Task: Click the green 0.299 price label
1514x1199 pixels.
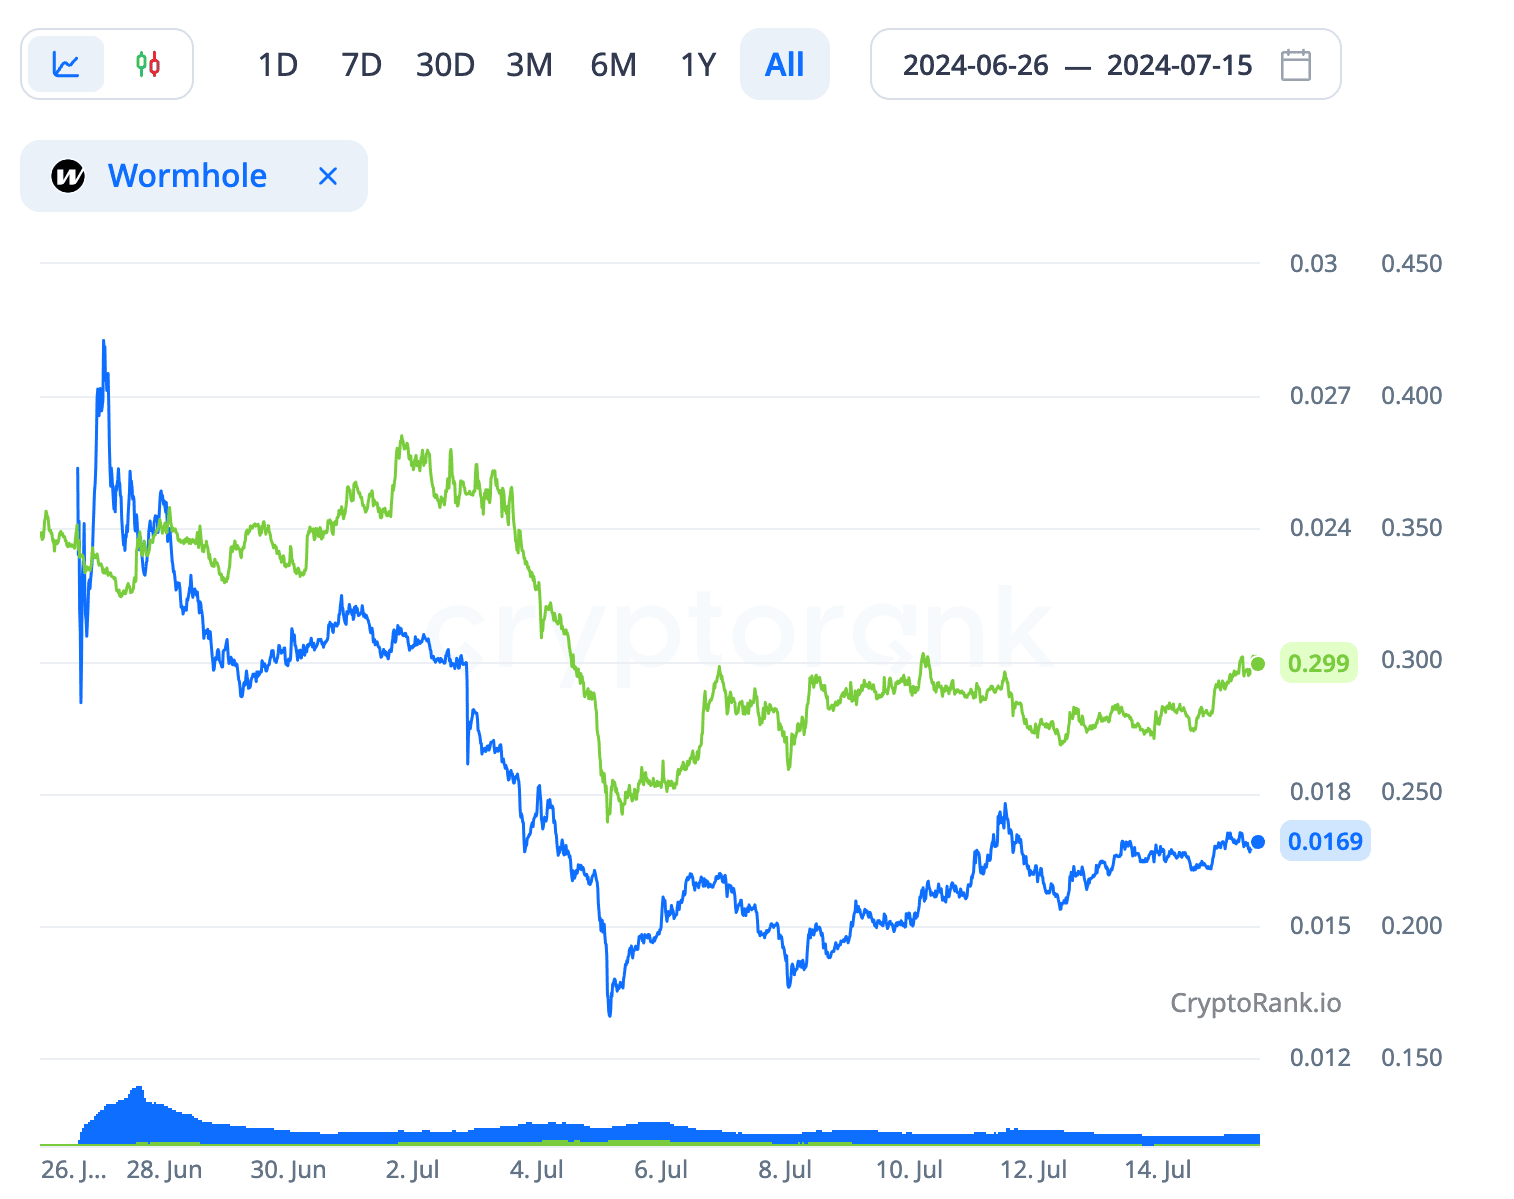Action: pos(1318,663)
